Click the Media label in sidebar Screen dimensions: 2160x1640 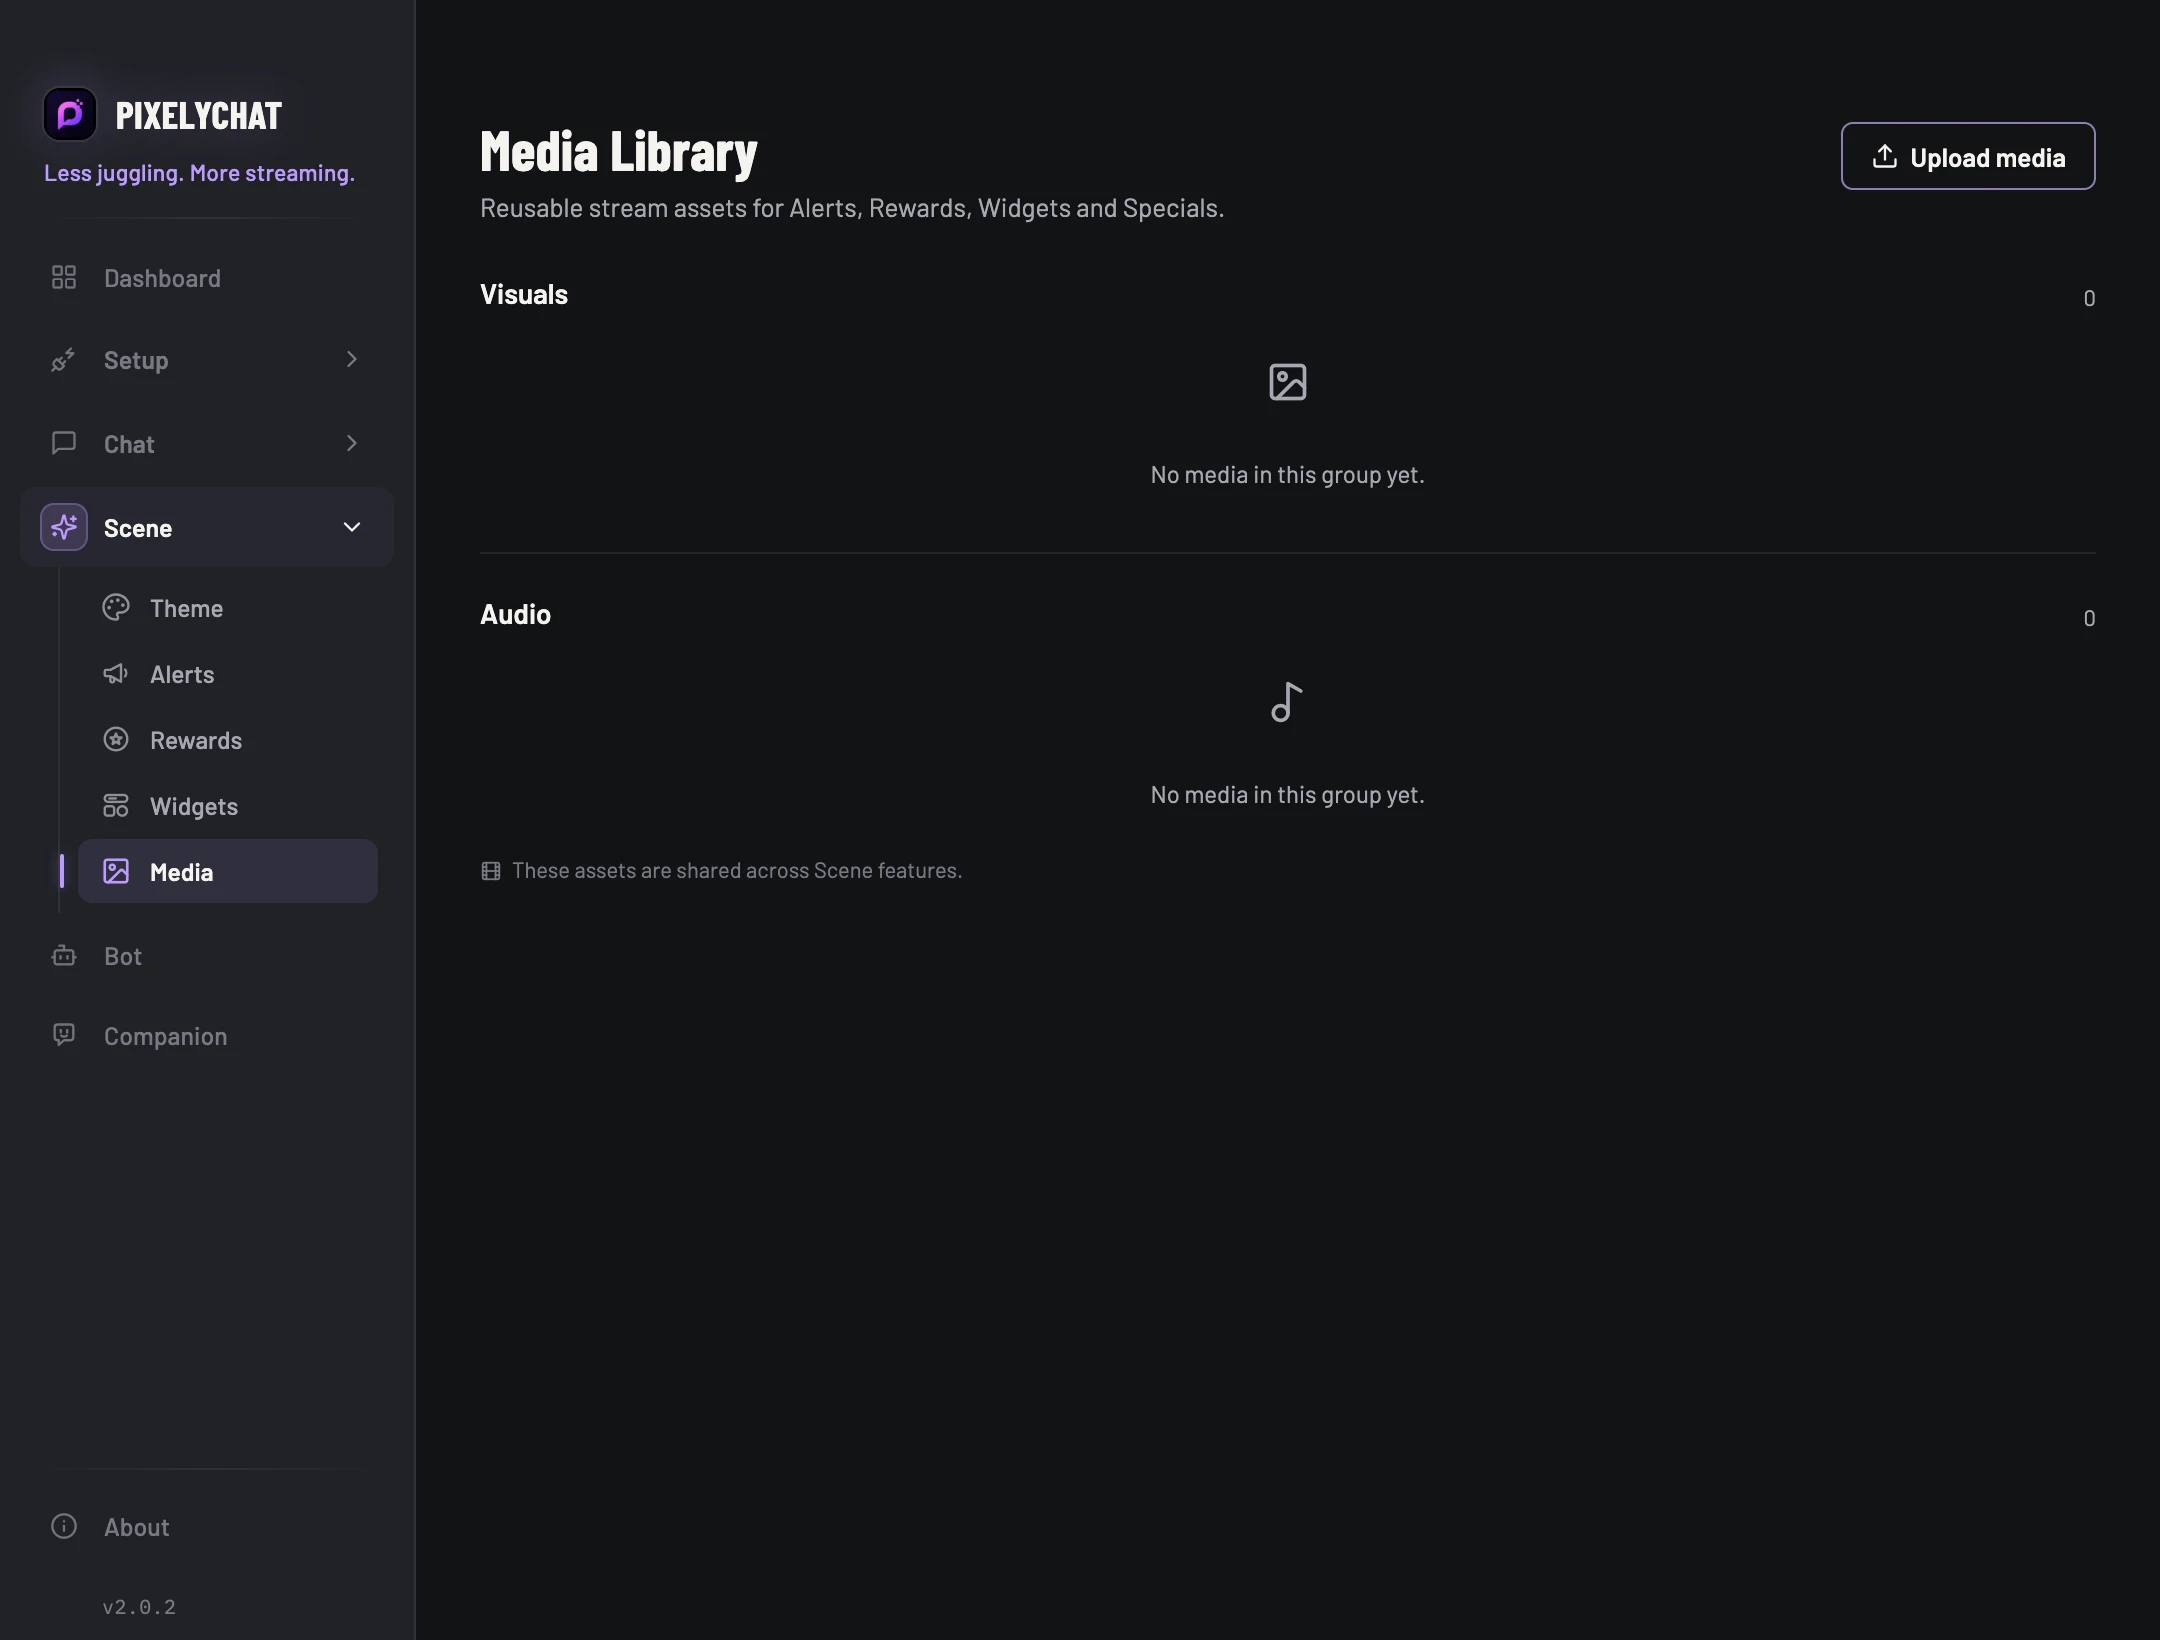182,872
